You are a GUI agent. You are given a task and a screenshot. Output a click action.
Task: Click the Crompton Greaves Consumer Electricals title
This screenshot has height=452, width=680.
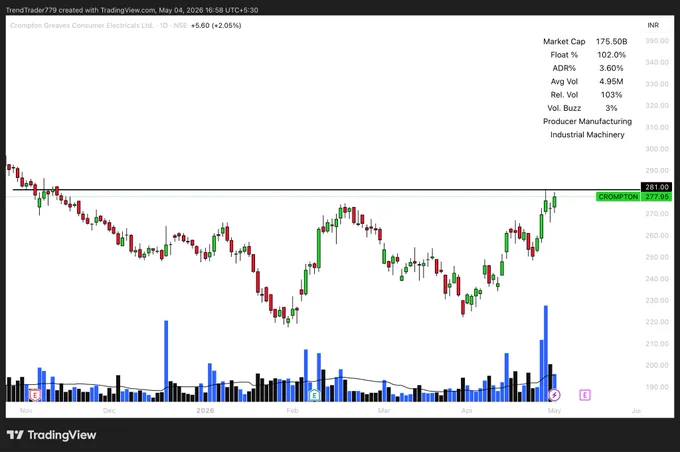(82, 26)
